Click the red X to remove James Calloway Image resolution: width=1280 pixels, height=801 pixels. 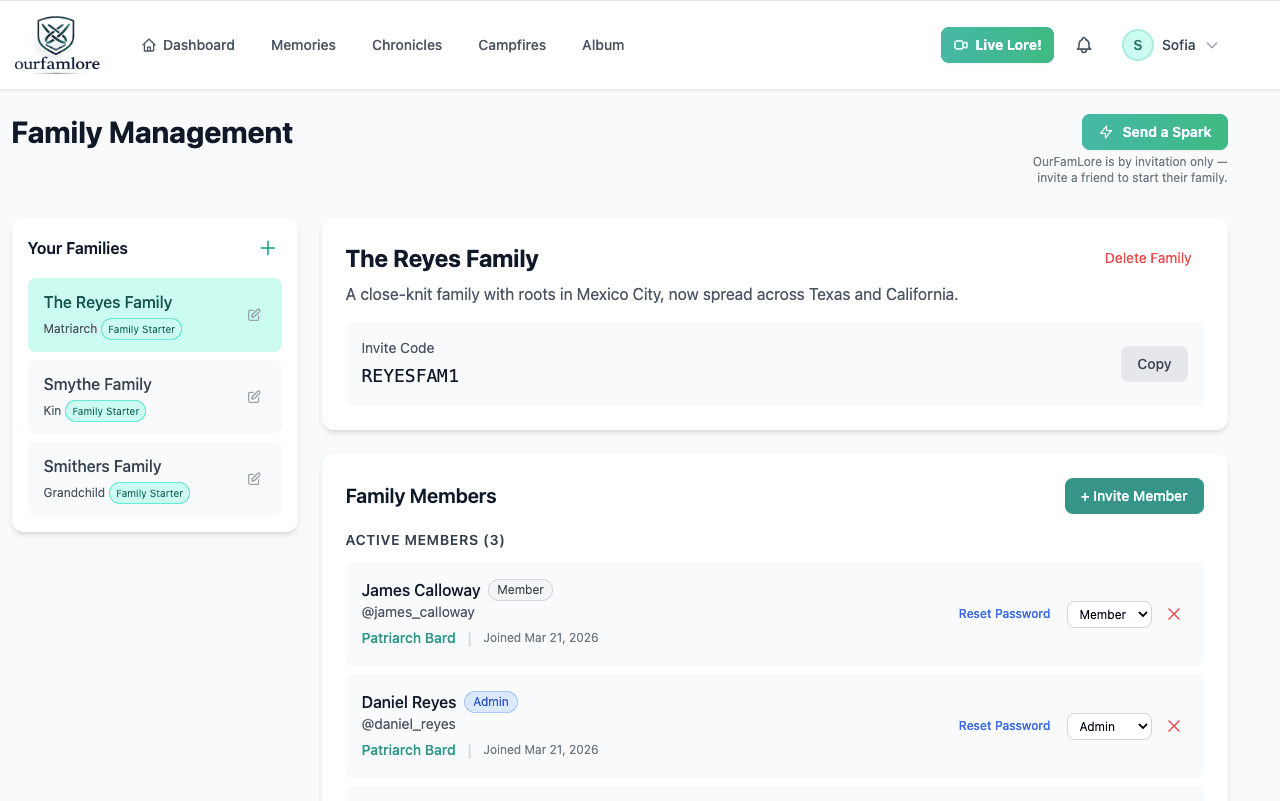1173,614
